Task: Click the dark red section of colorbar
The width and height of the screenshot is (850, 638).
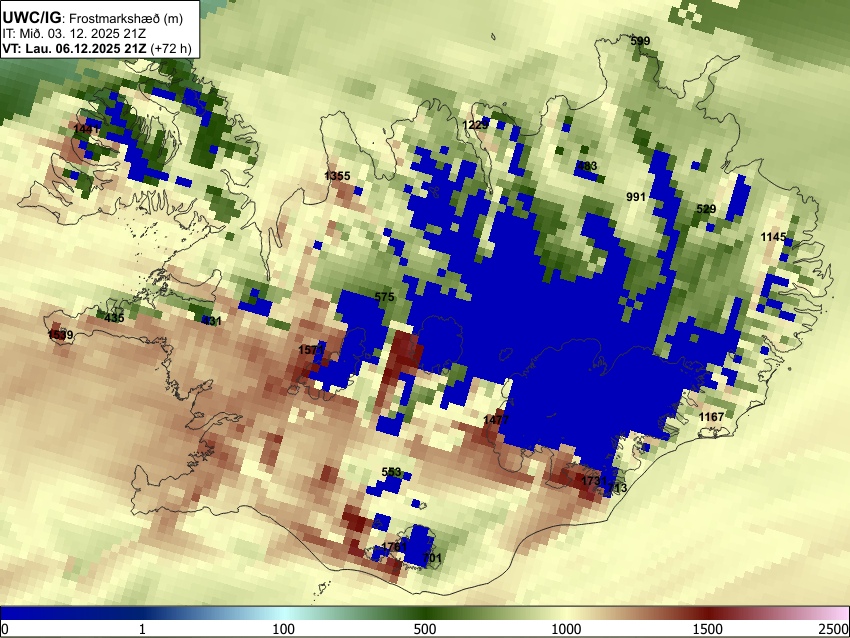Action: click(708, 613)
